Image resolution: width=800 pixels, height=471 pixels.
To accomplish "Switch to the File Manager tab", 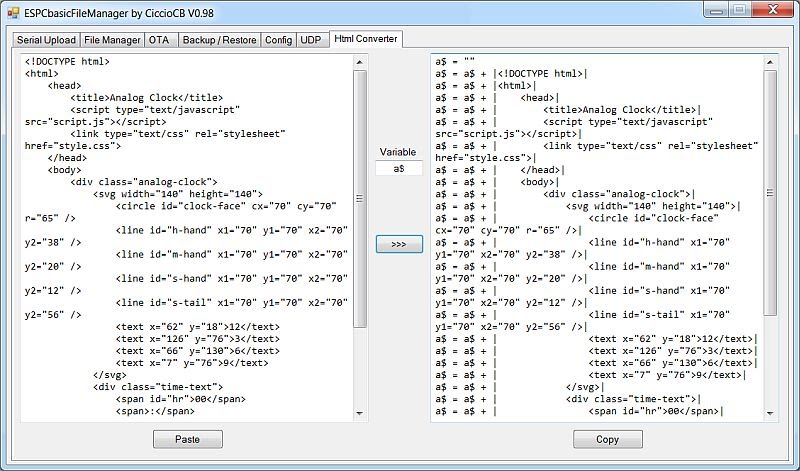I will pyautogui.click(x=112, y=40).
